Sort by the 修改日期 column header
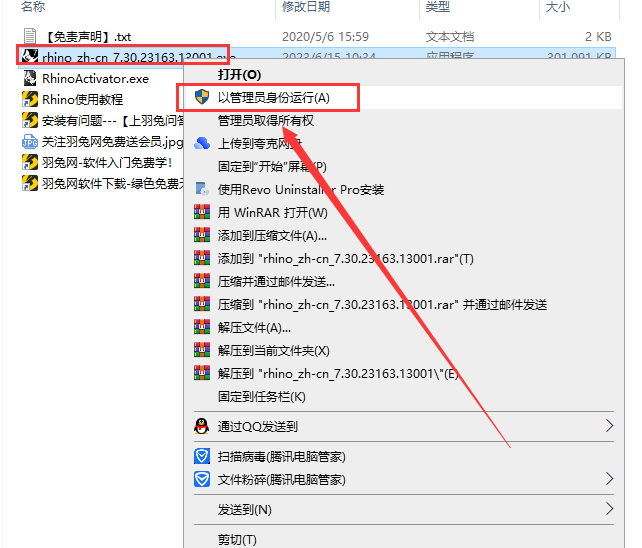The height and width of the screenshot is (548, 642). 306,6
